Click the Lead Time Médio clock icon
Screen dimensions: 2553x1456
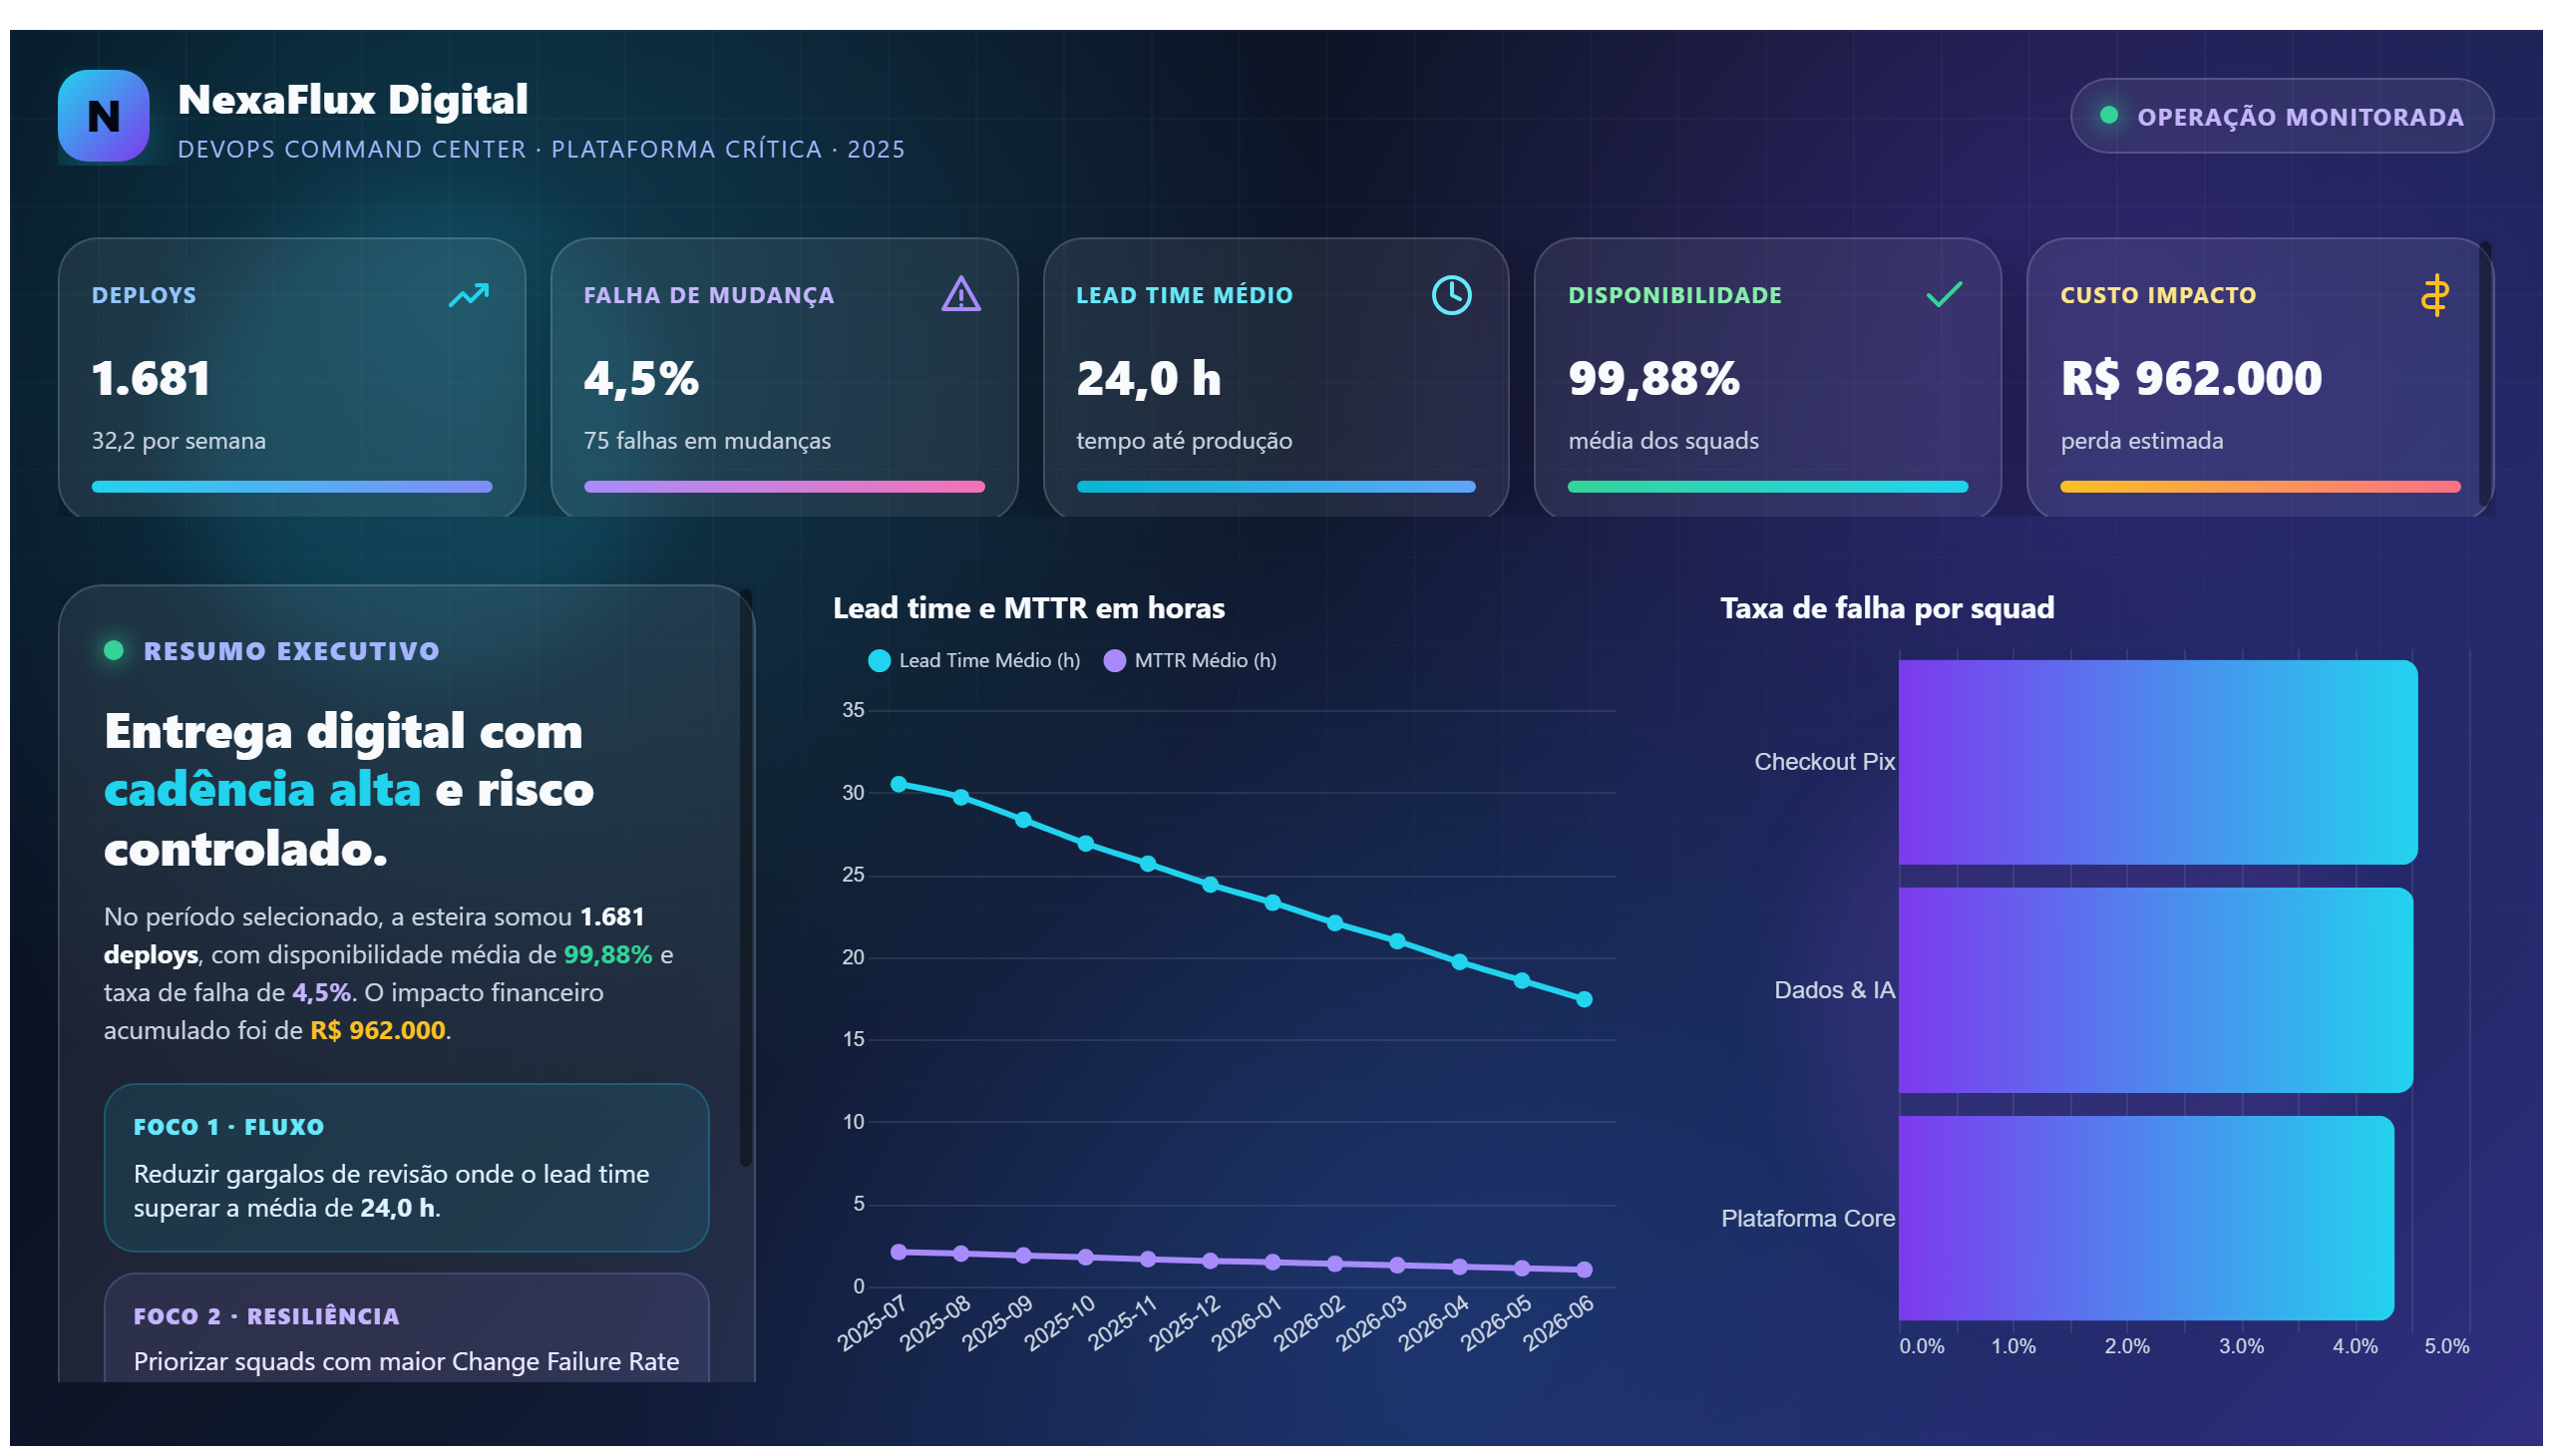(x=1451, y=295)
